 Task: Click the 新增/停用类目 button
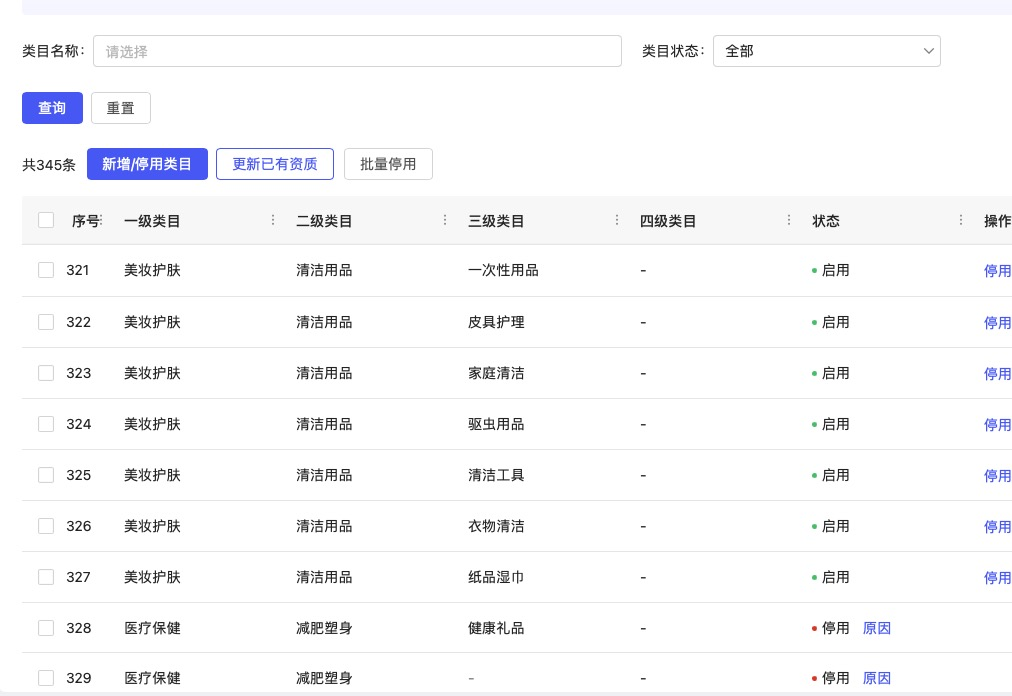coord(147,164)
